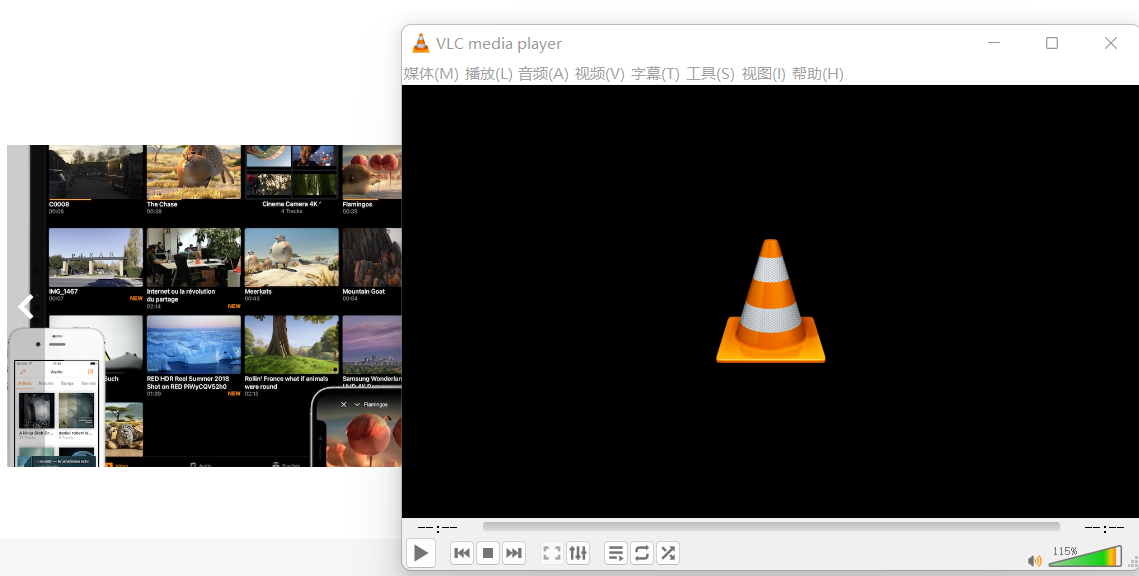Image resolution: width=1139 pixels, height=576 pixels.
Task: Open the 音频(A) menu
Action: click(x=543, y=73)
